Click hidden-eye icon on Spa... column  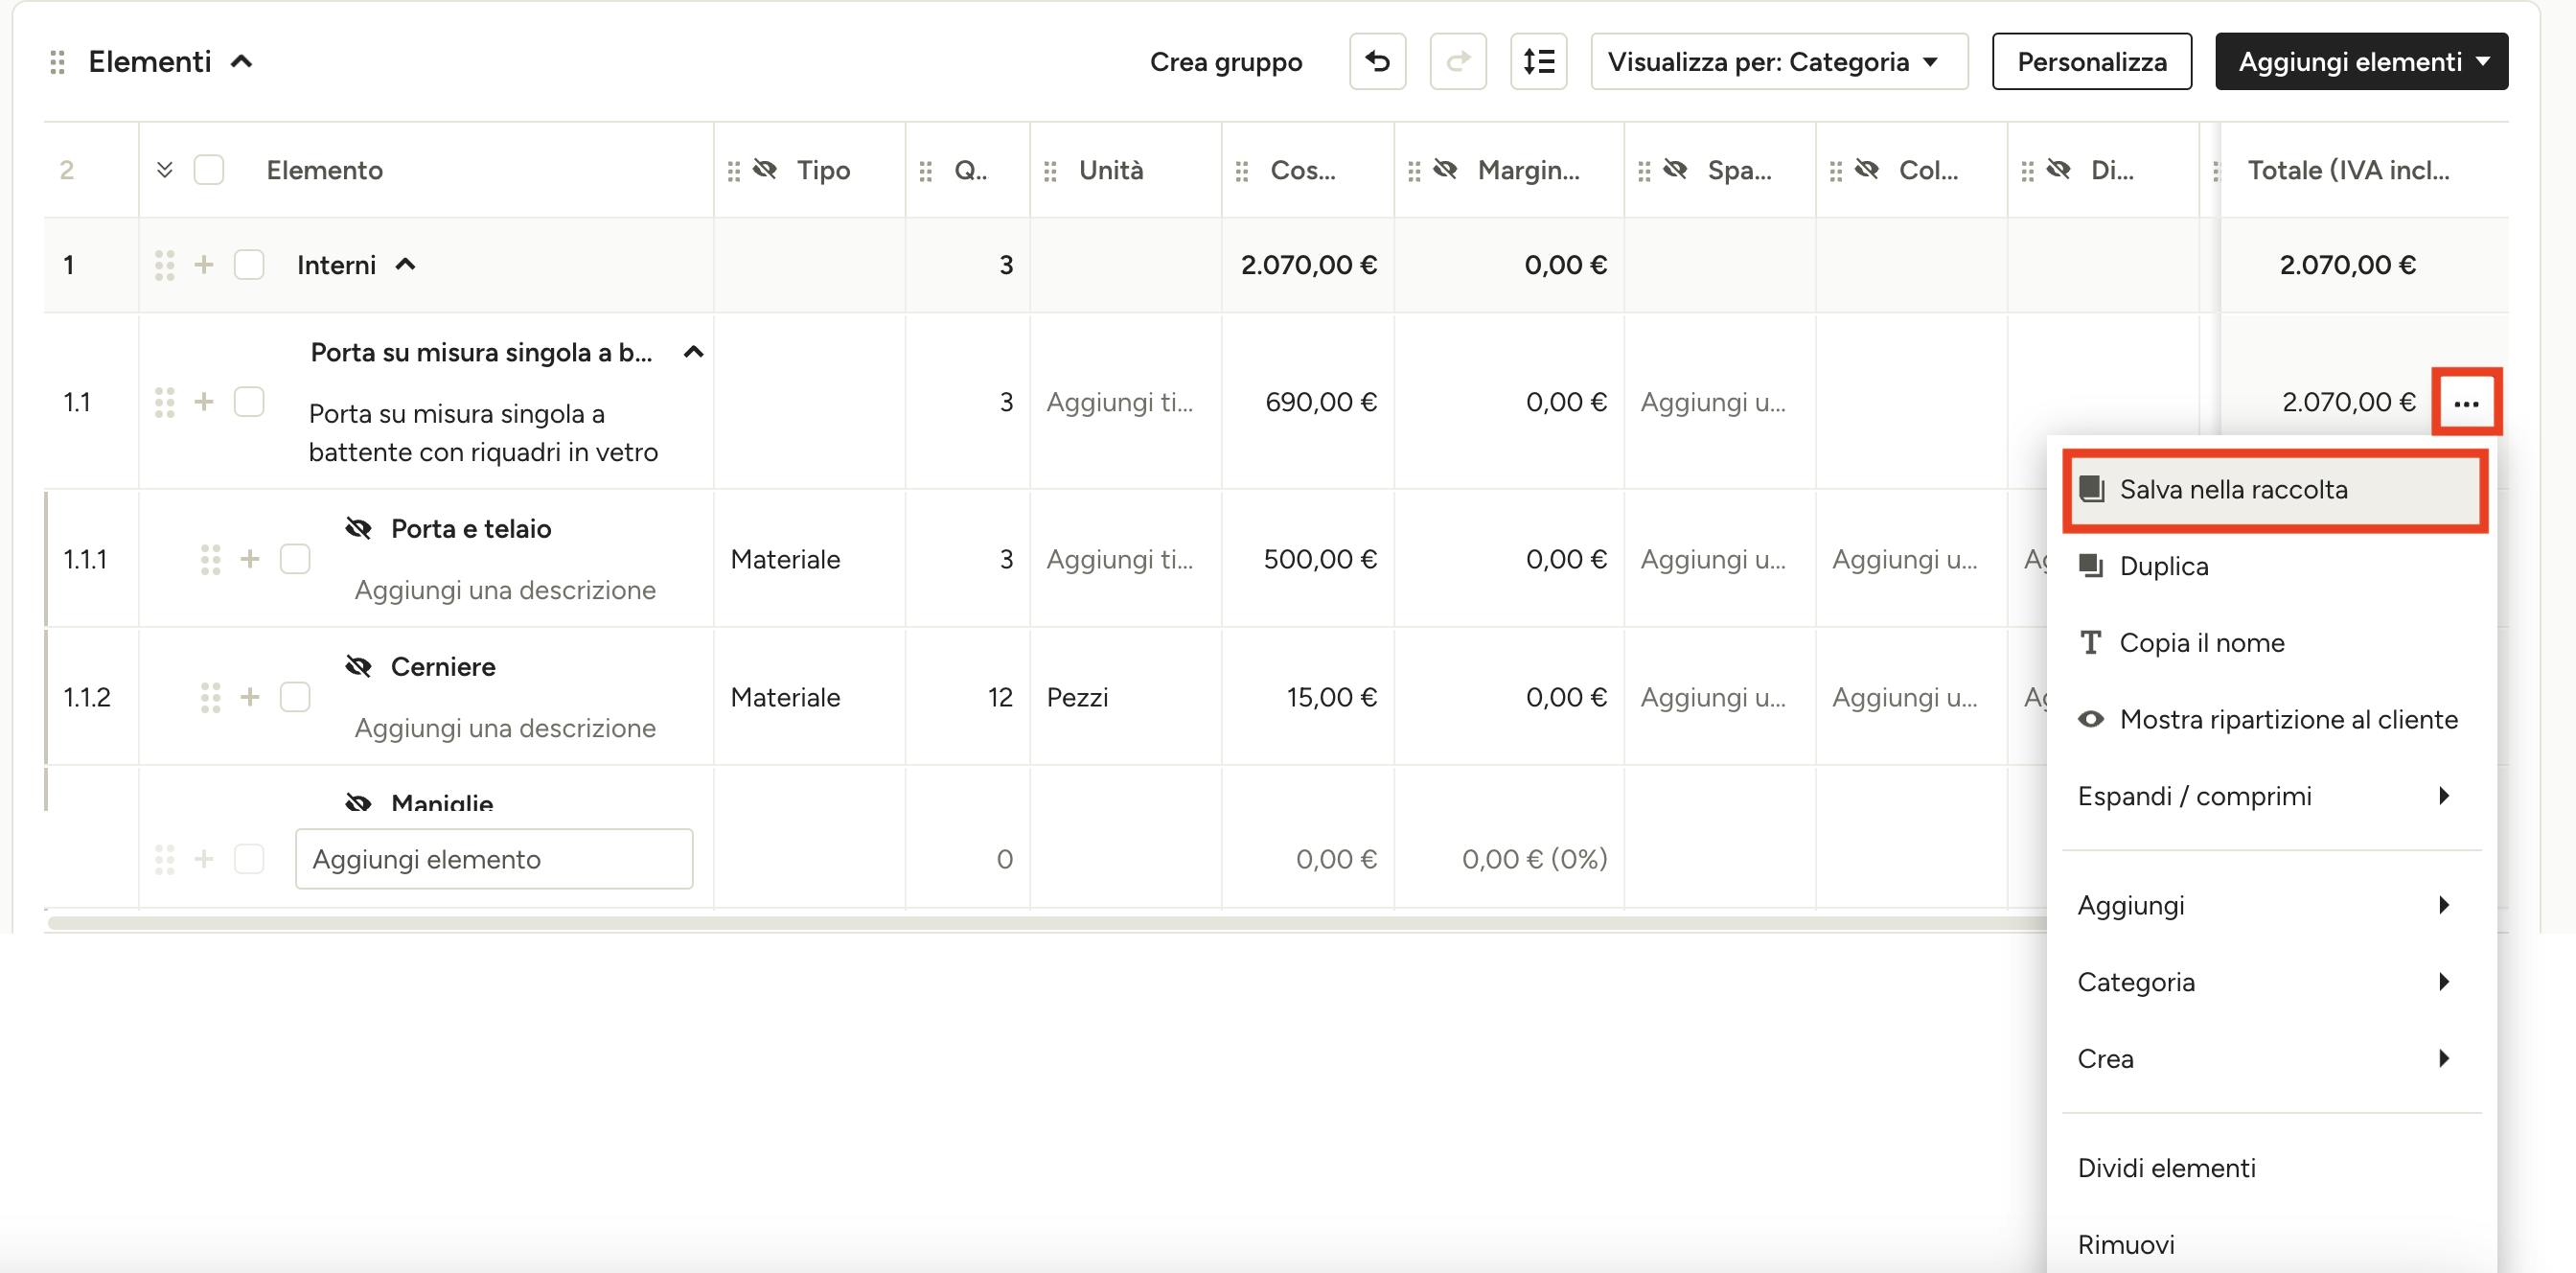1675,169
